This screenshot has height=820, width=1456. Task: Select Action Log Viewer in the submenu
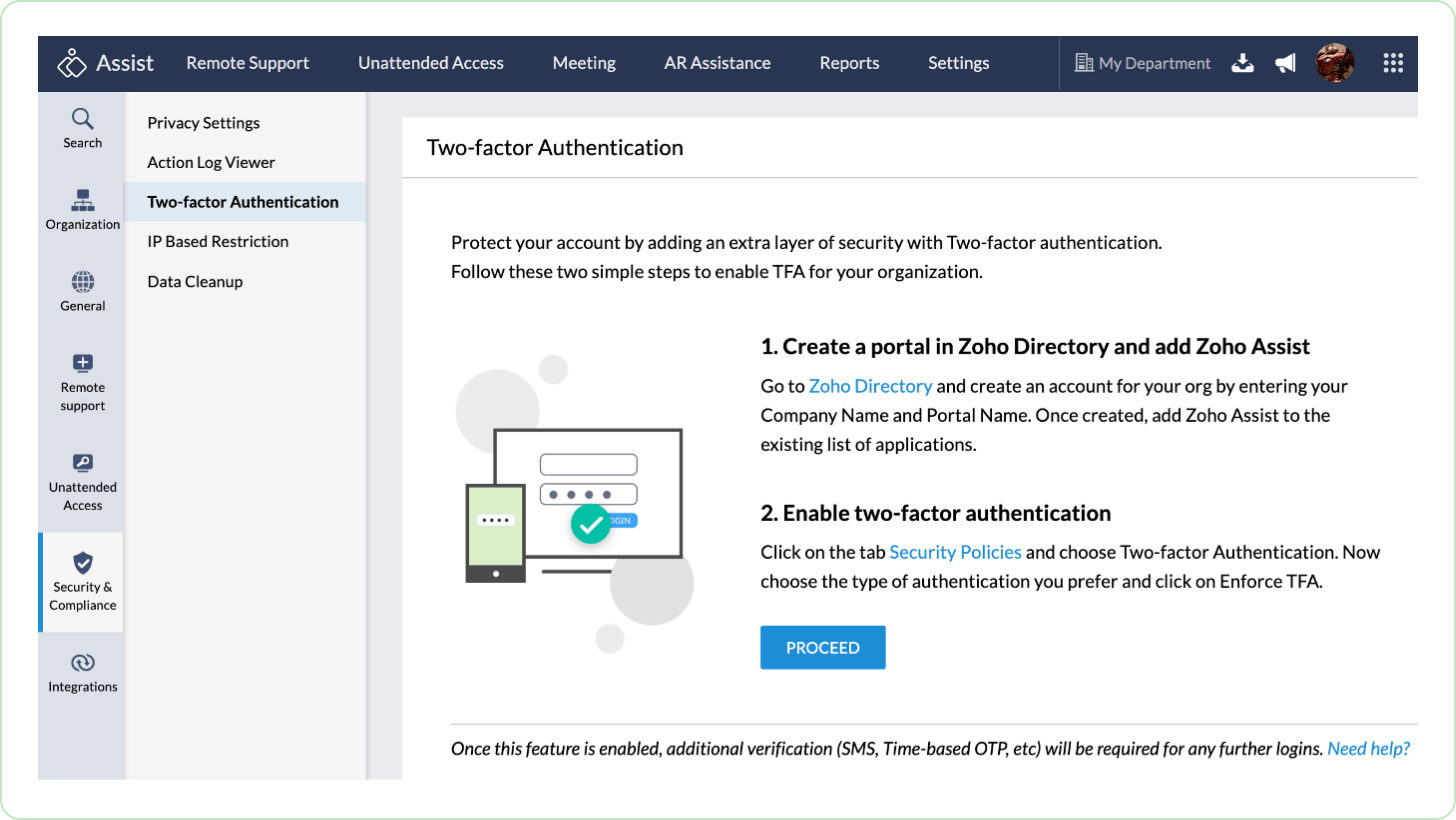pos(245,162)
